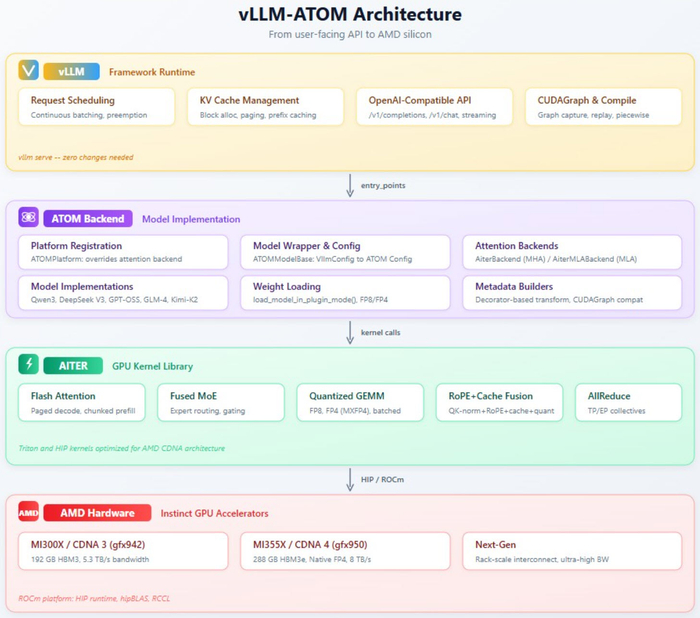Open the KV Cache Management card

pyautogui.click(x=266, y=107)
